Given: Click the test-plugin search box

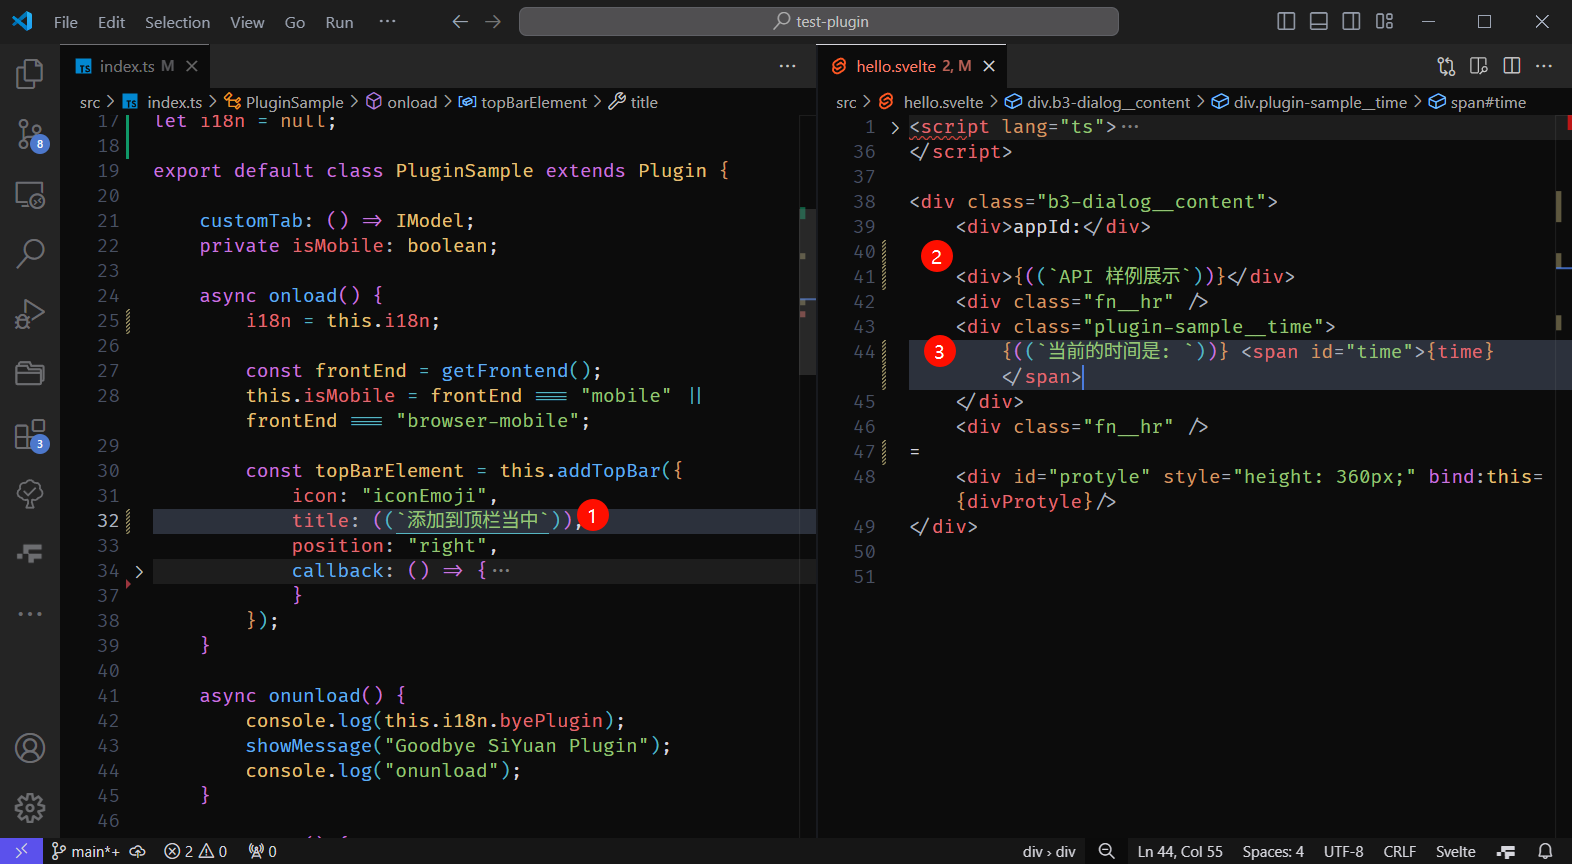Looking at the screenshot, I should pyautogui.click(x=818, y=22).
